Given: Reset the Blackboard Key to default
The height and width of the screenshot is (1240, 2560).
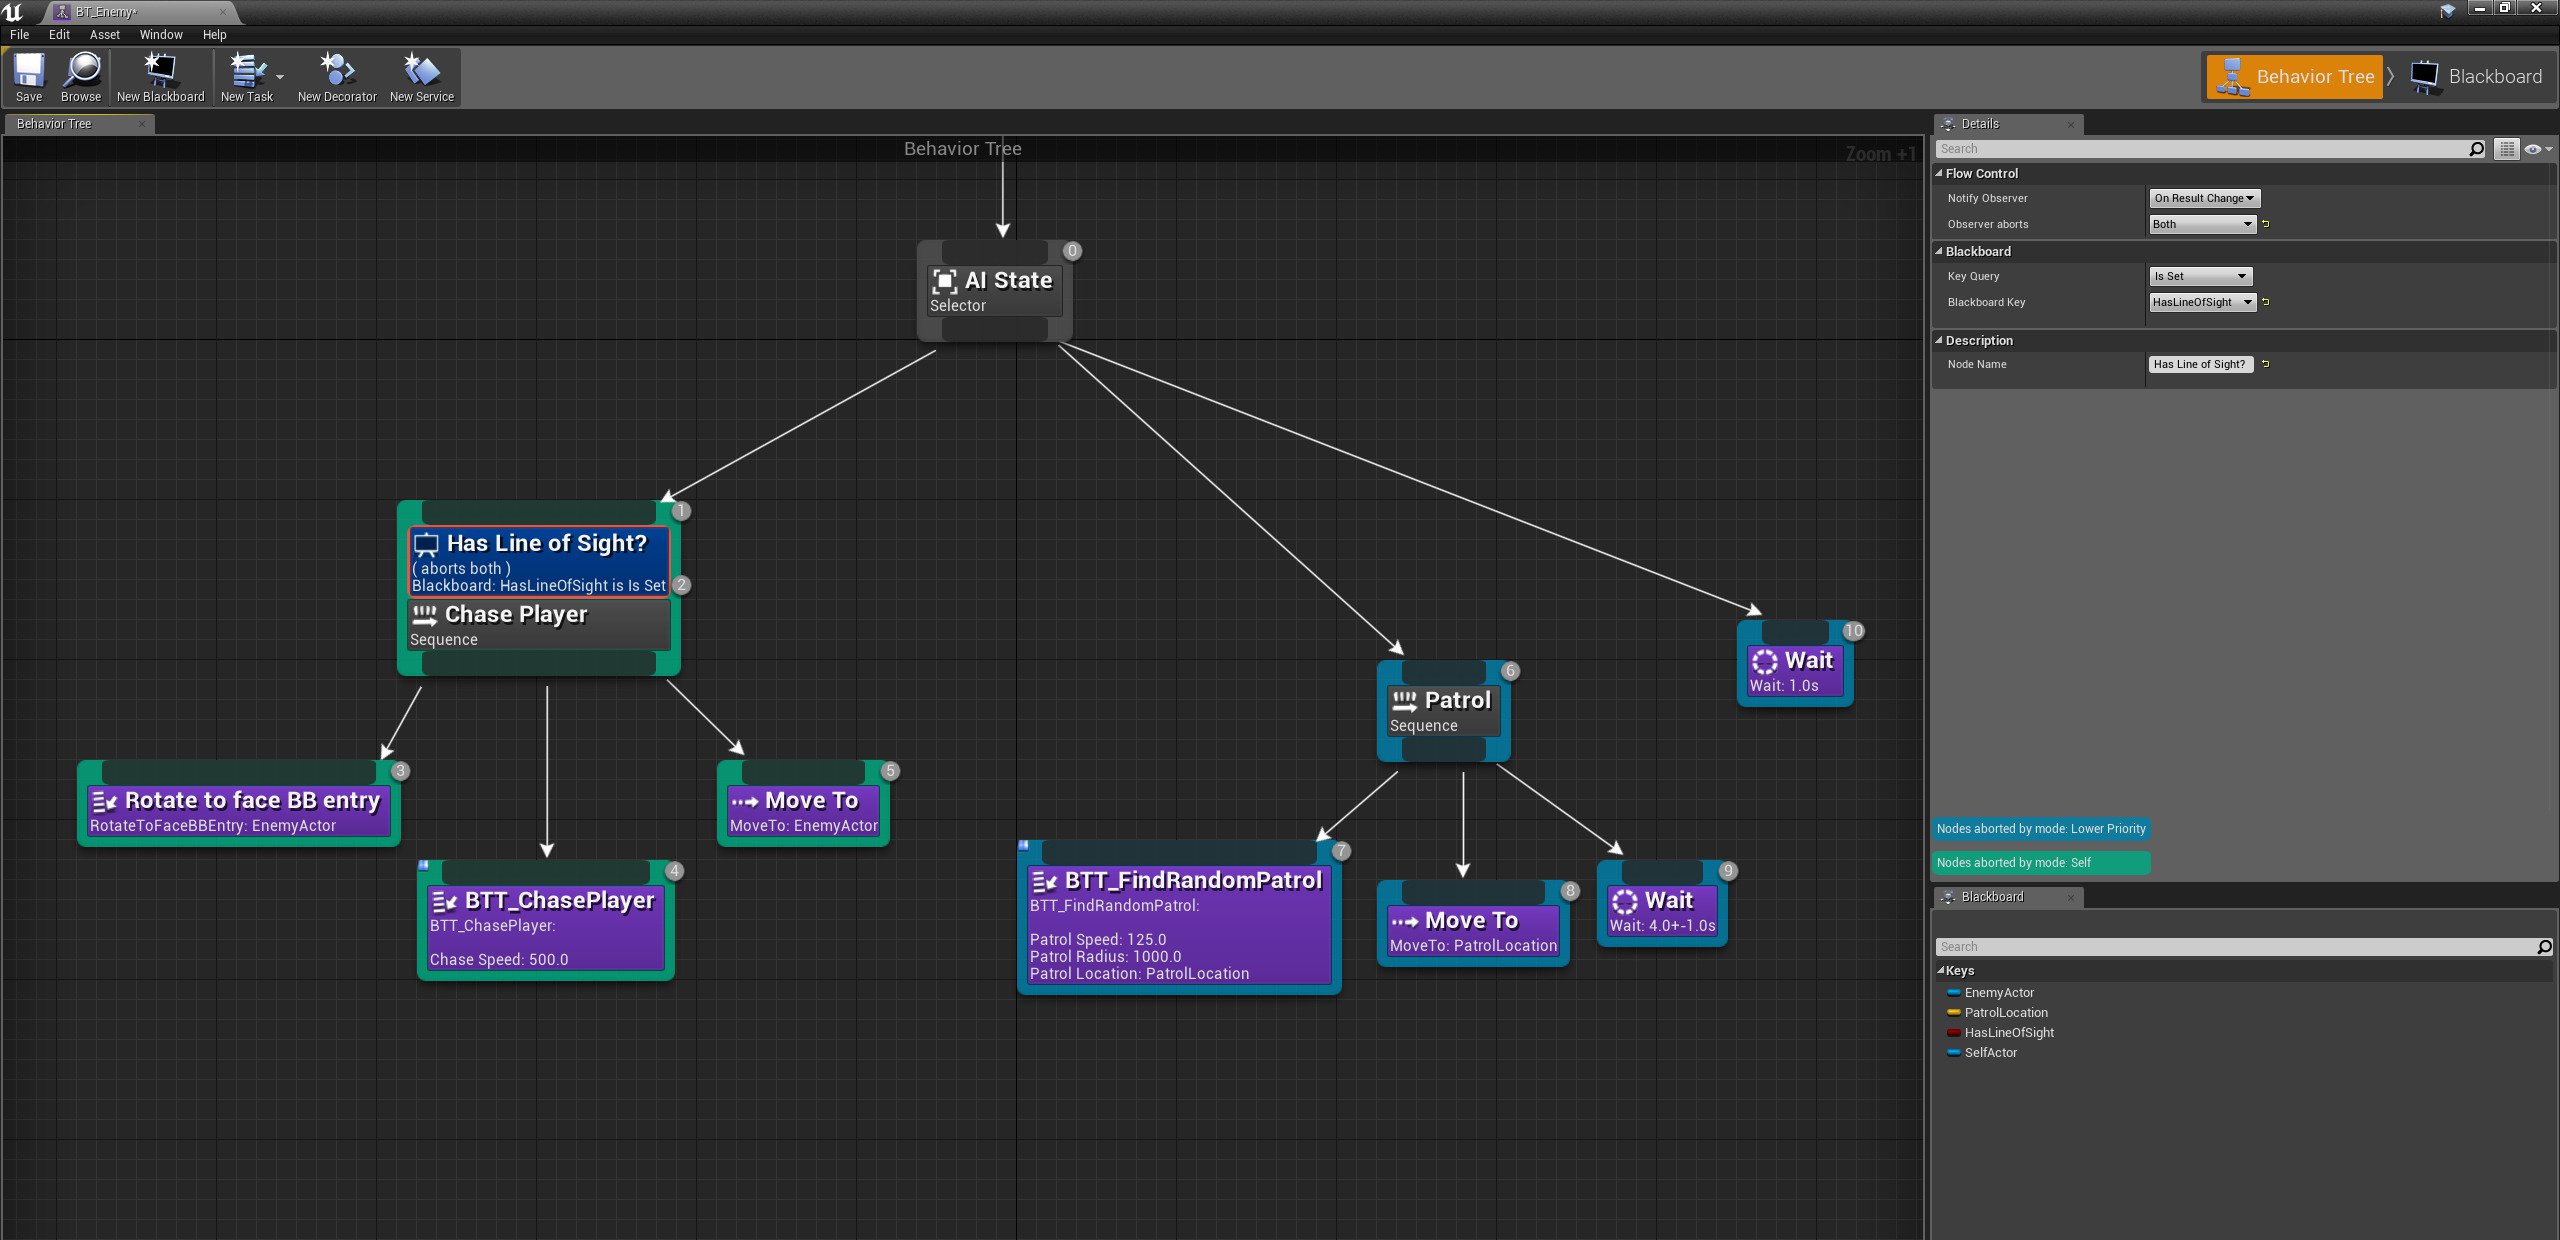Looking at the screenshot, I should [x=2266, y=302].
